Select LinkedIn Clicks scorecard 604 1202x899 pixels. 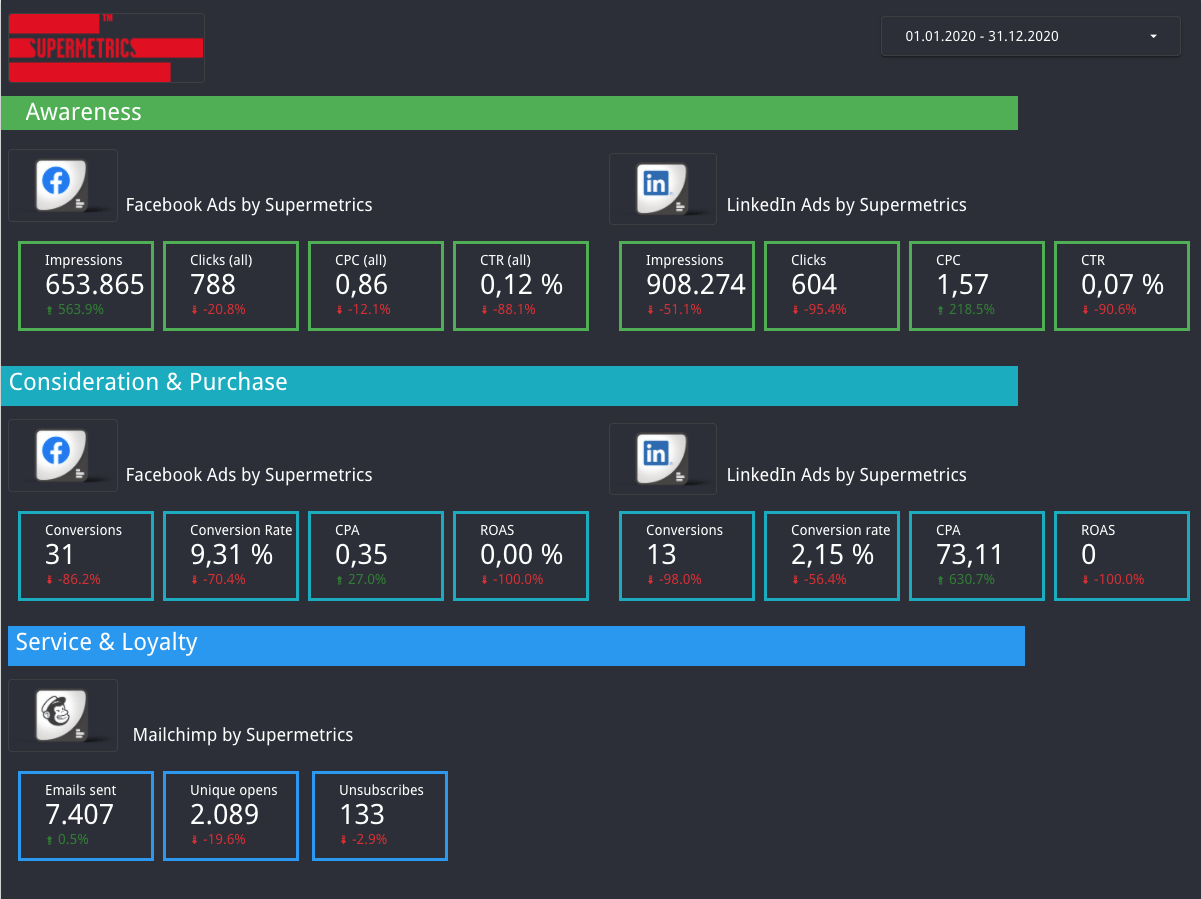coord(832,286)
